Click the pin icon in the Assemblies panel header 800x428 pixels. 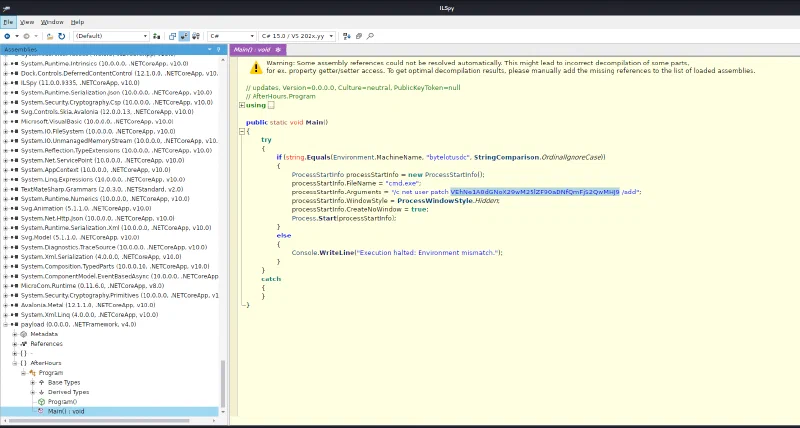point(219,49)
